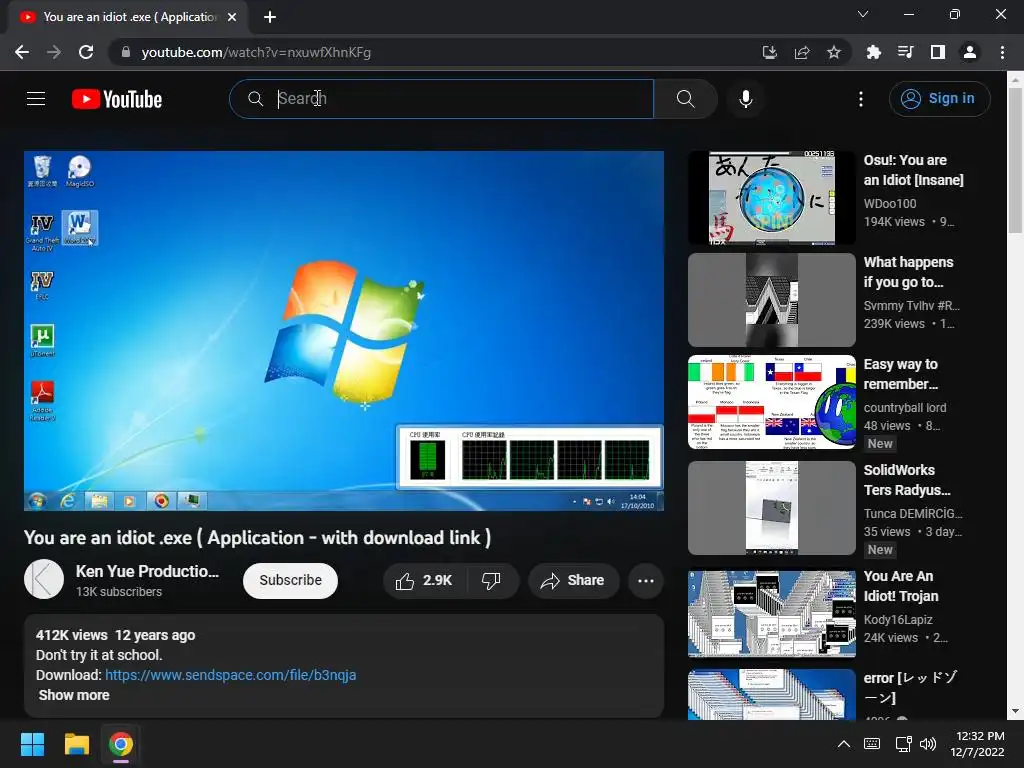Focus the YouTube search field
1024x768 pixels.
pyautogui.click(x=441, y=99)
